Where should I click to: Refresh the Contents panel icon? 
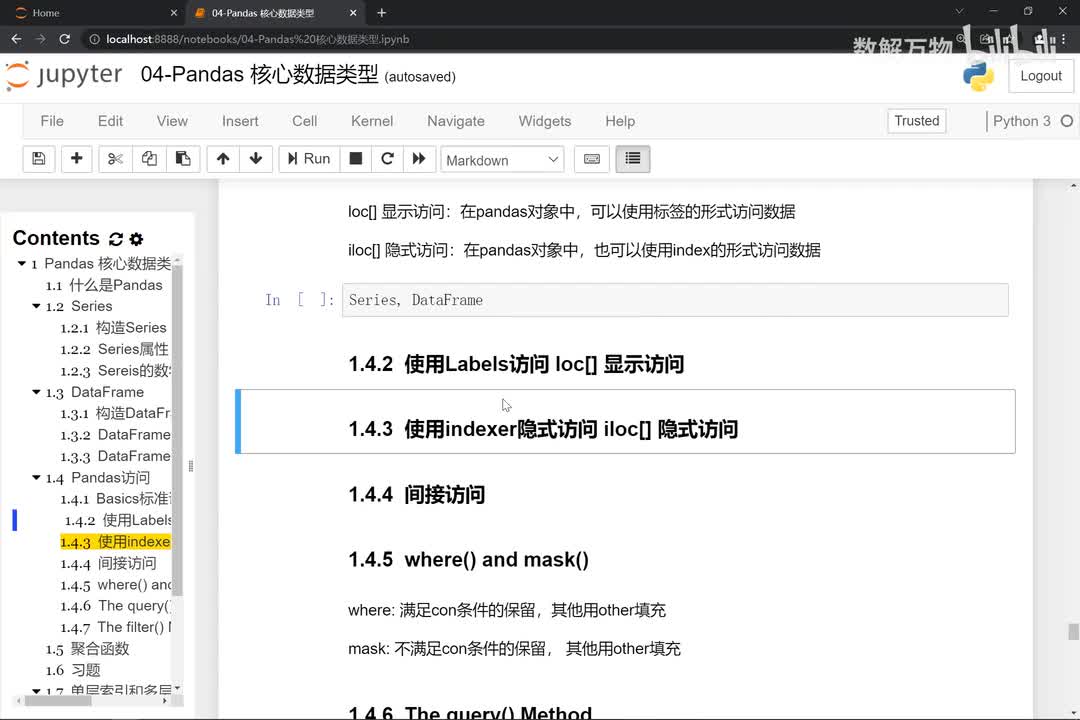coord(116,239)
